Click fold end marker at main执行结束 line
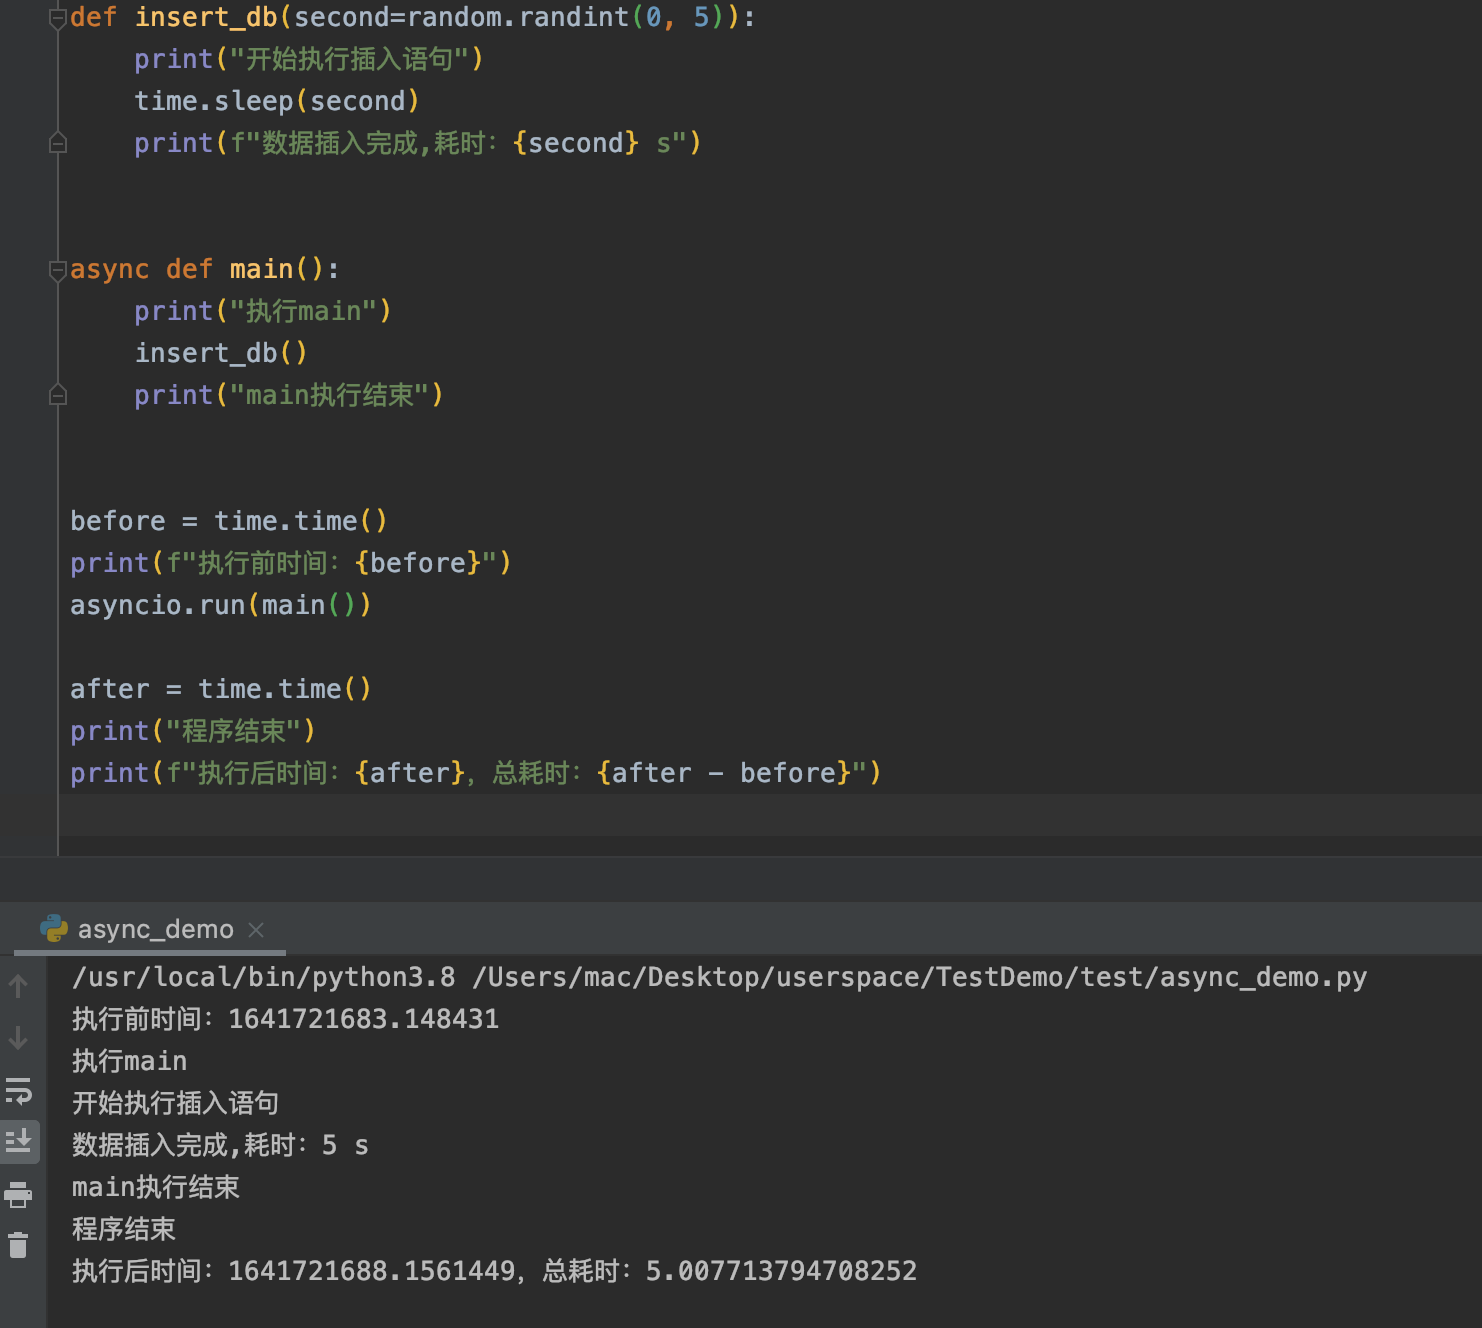Image resolution: width=1482 pixels, height=1328 pixels. 58,395
